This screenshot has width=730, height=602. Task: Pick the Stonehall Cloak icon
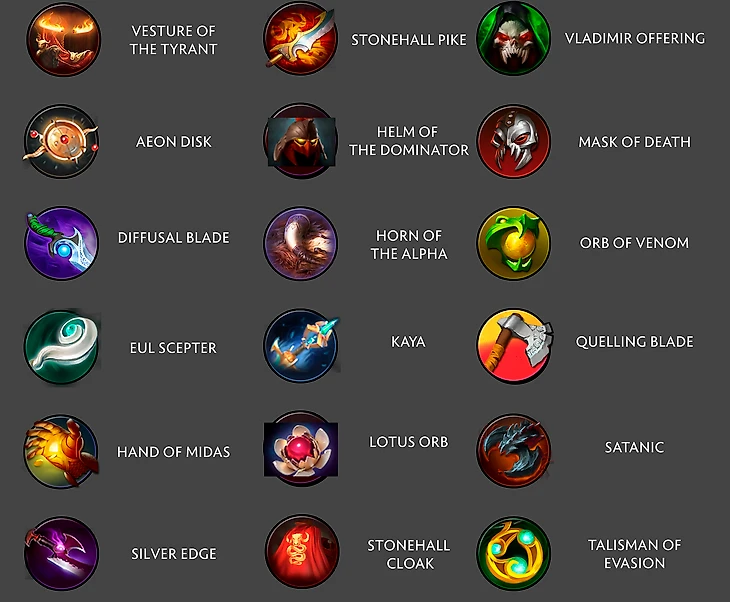click(x=302, y=552)
